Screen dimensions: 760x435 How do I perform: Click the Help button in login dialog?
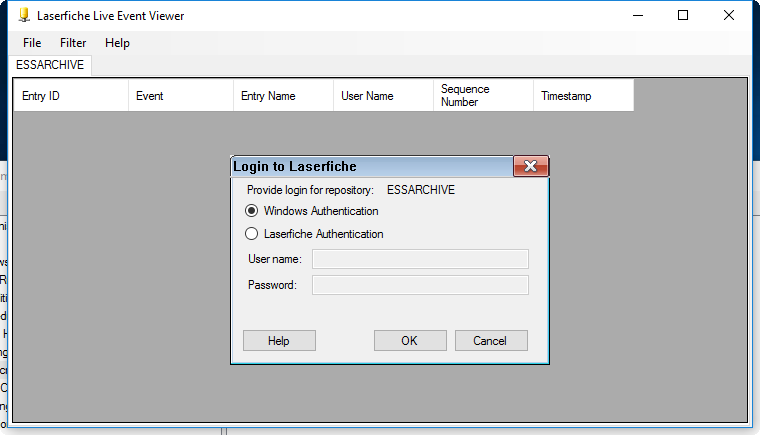coord(279,340)
